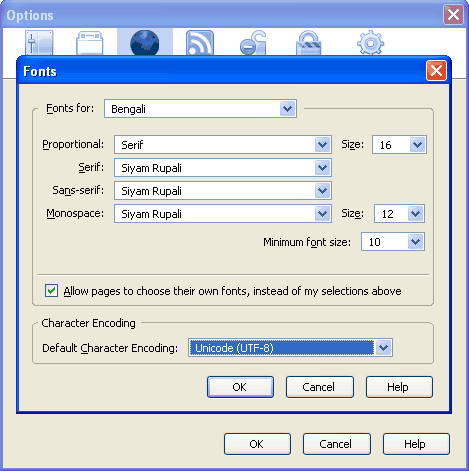Viewport: 469px width, 472px height.
Task: Open the Advanced gear icon
Action: [x=370, y=43]
